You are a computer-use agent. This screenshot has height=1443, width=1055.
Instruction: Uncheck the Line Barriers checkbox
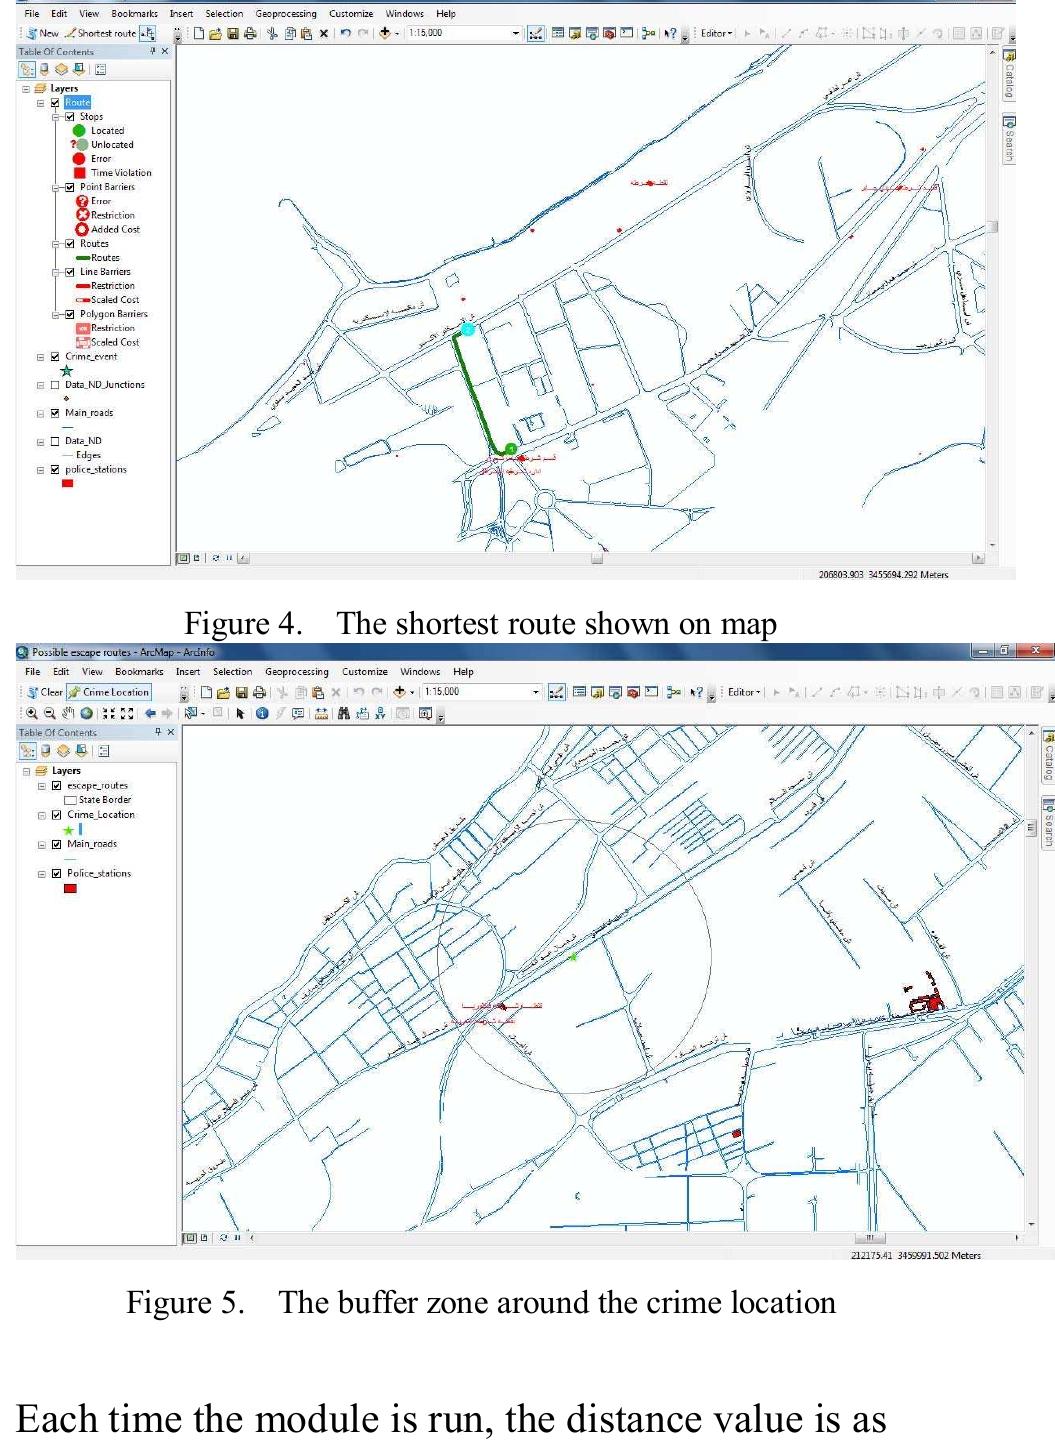[69, 272]
